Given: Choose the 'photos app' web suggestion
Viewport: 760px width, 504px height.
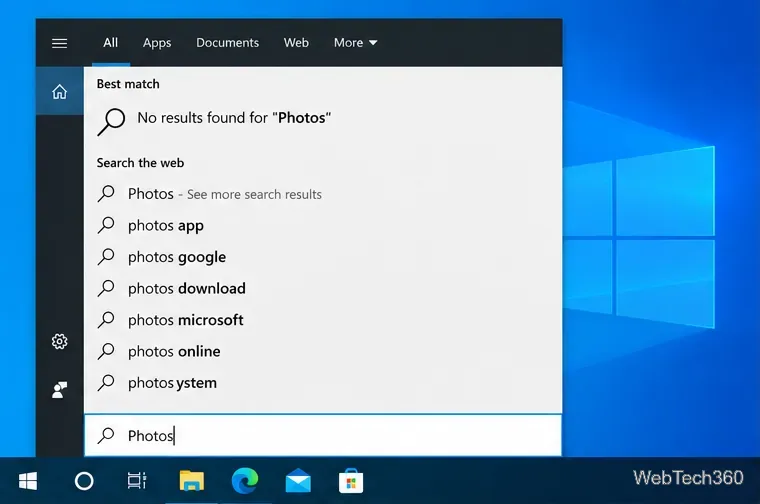Looking at the screenshot, I should (323, 225).
